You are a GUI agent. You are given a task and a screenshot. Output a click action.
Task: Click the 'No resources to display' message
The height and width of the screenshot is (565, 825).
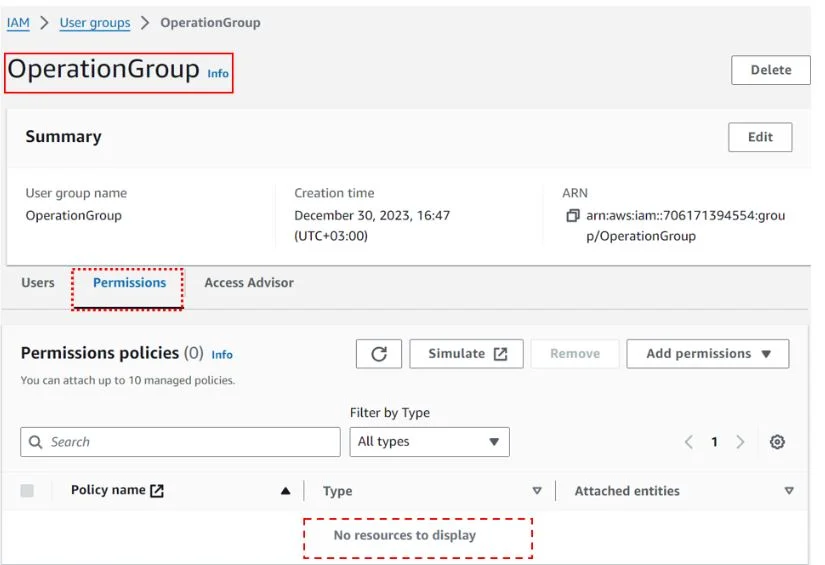click(405, 535)
